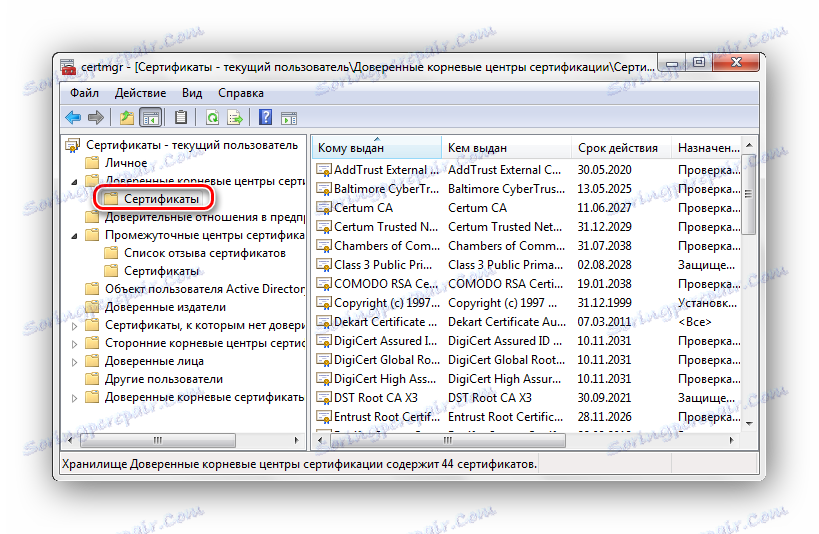Maximize the certmgr window

pyautogui.click(x=698, y=63)
